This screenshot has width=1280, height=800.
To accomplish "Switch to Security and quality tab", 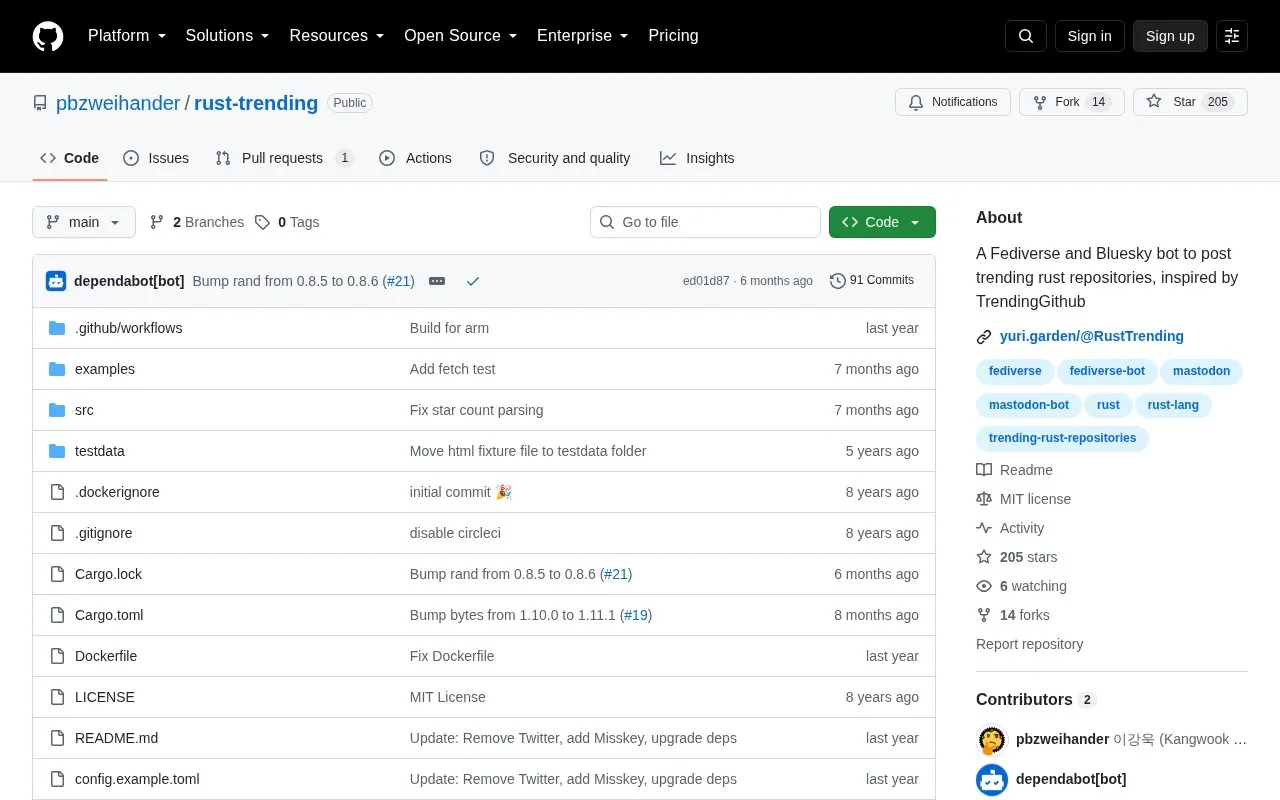I will pyautogui.click(x=555, y=158).
